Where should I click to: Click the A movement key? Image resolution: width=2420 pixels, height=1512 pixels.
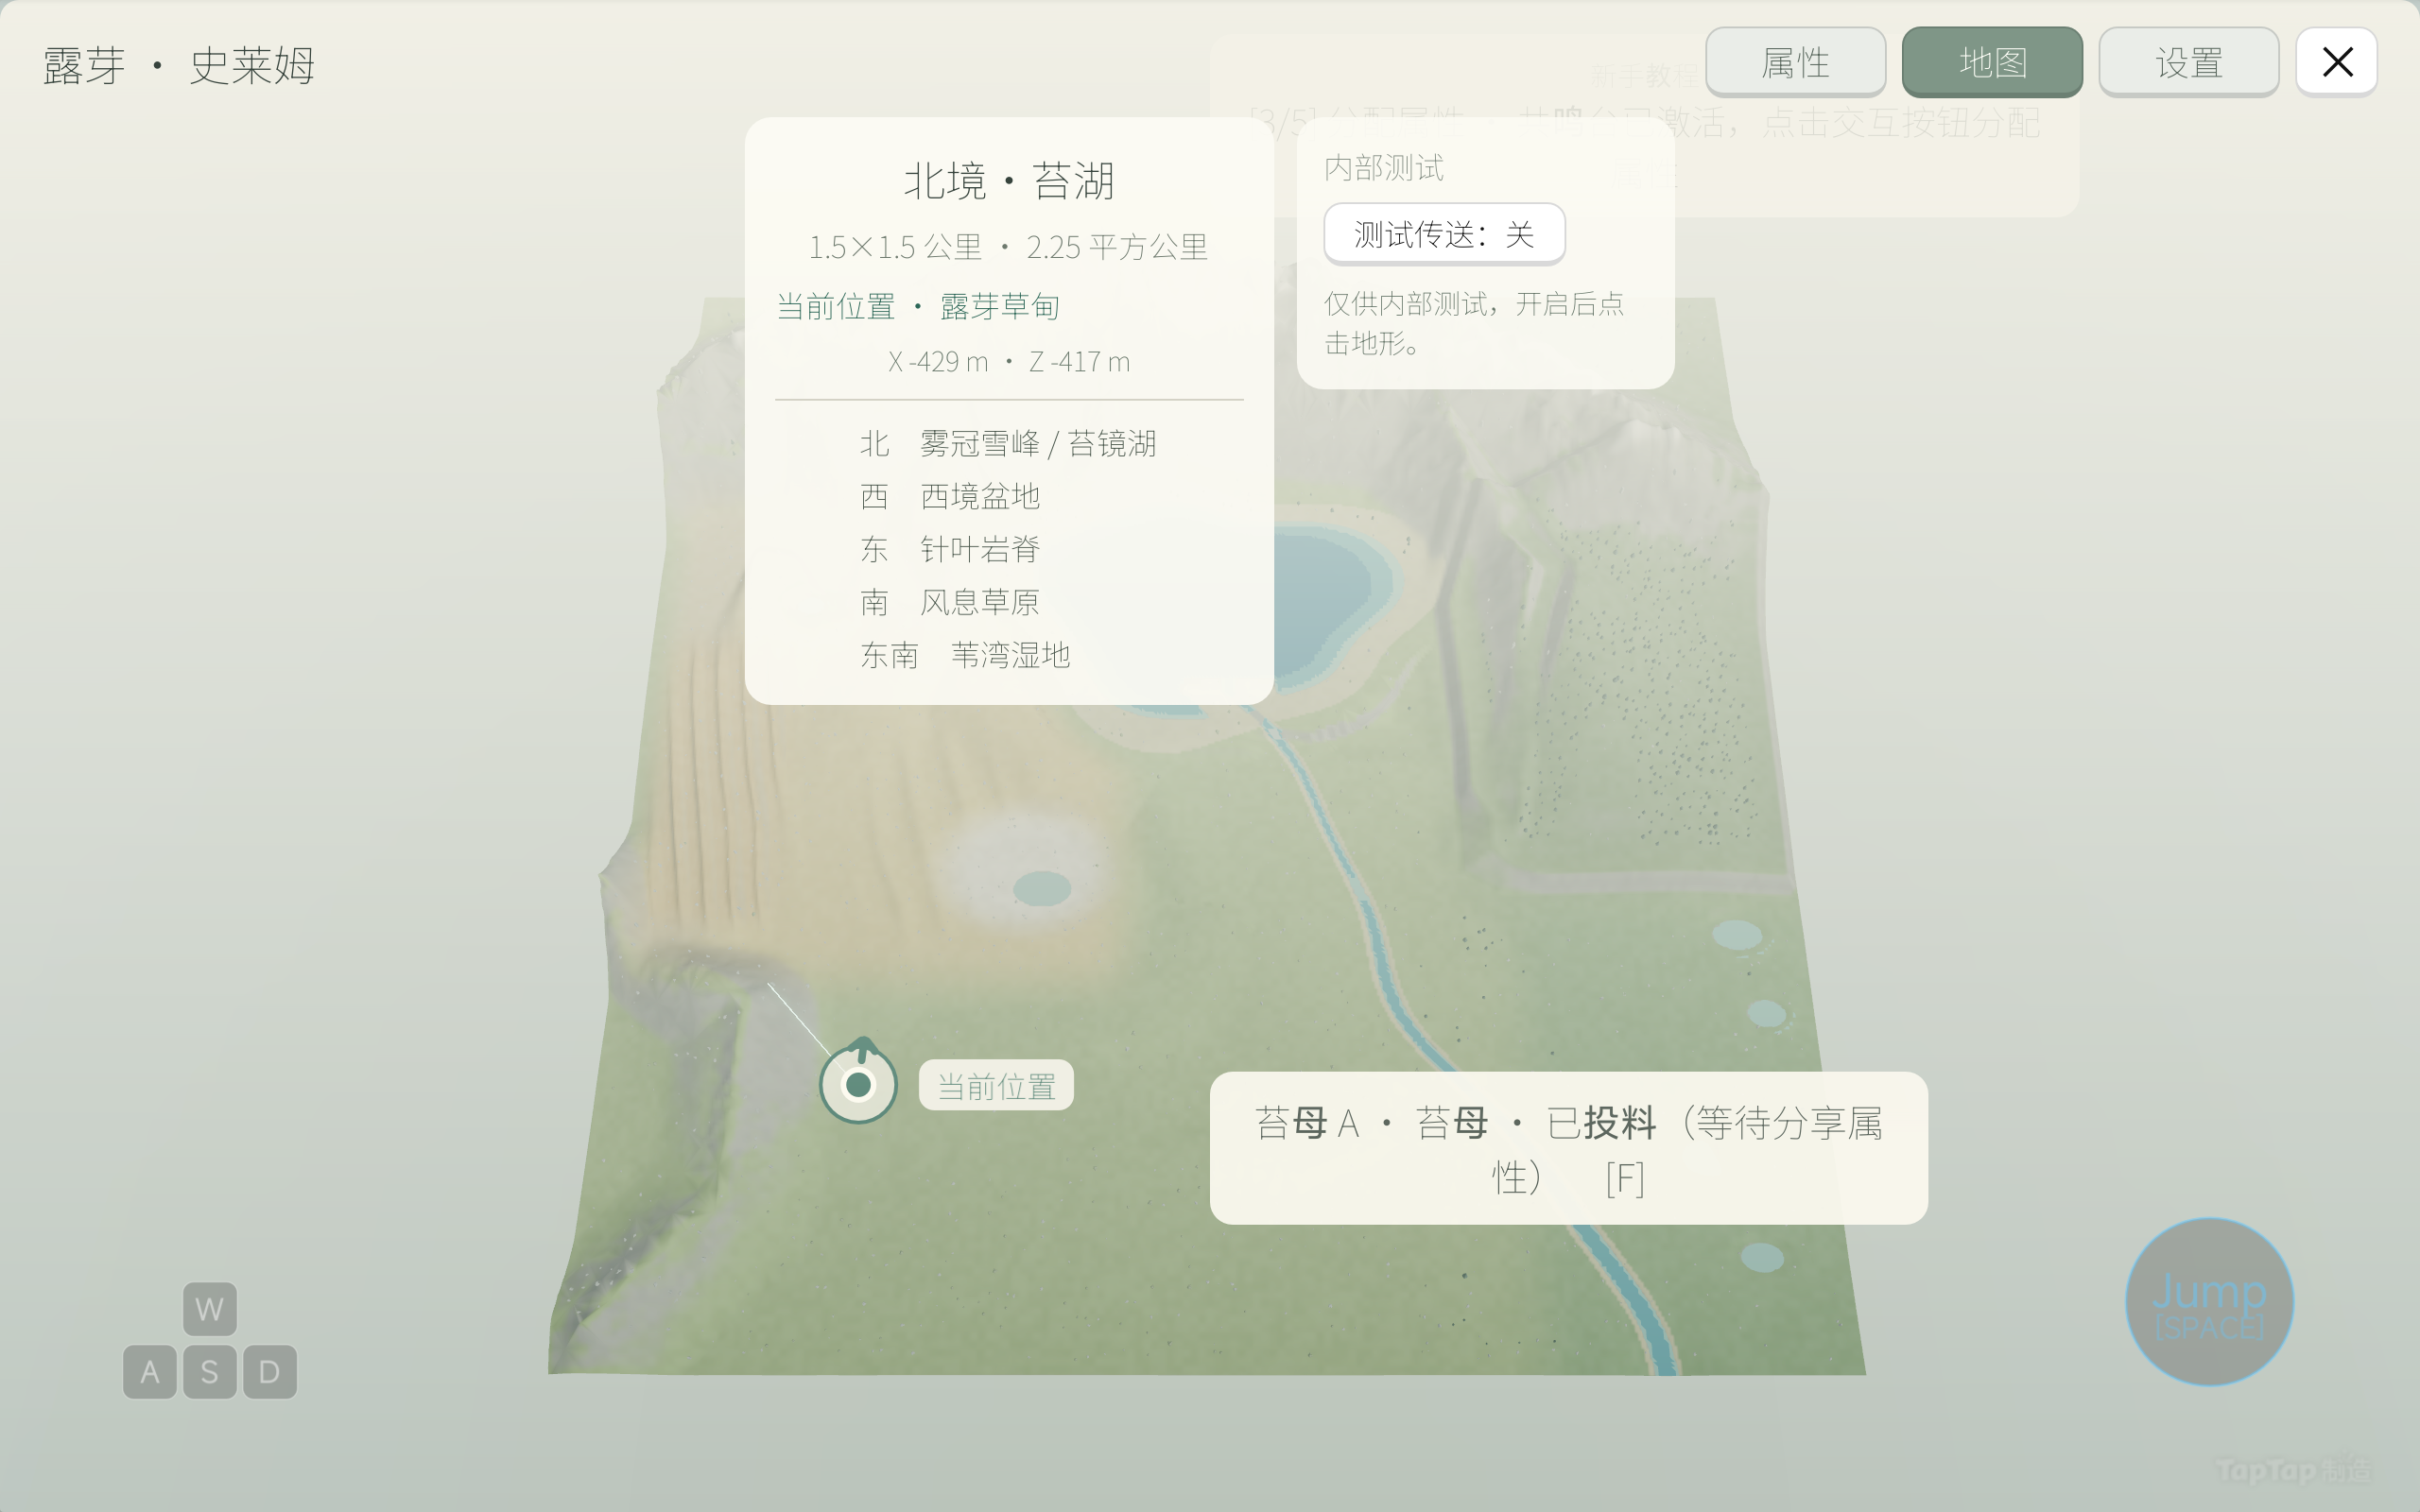click(x=150, y=1371)
